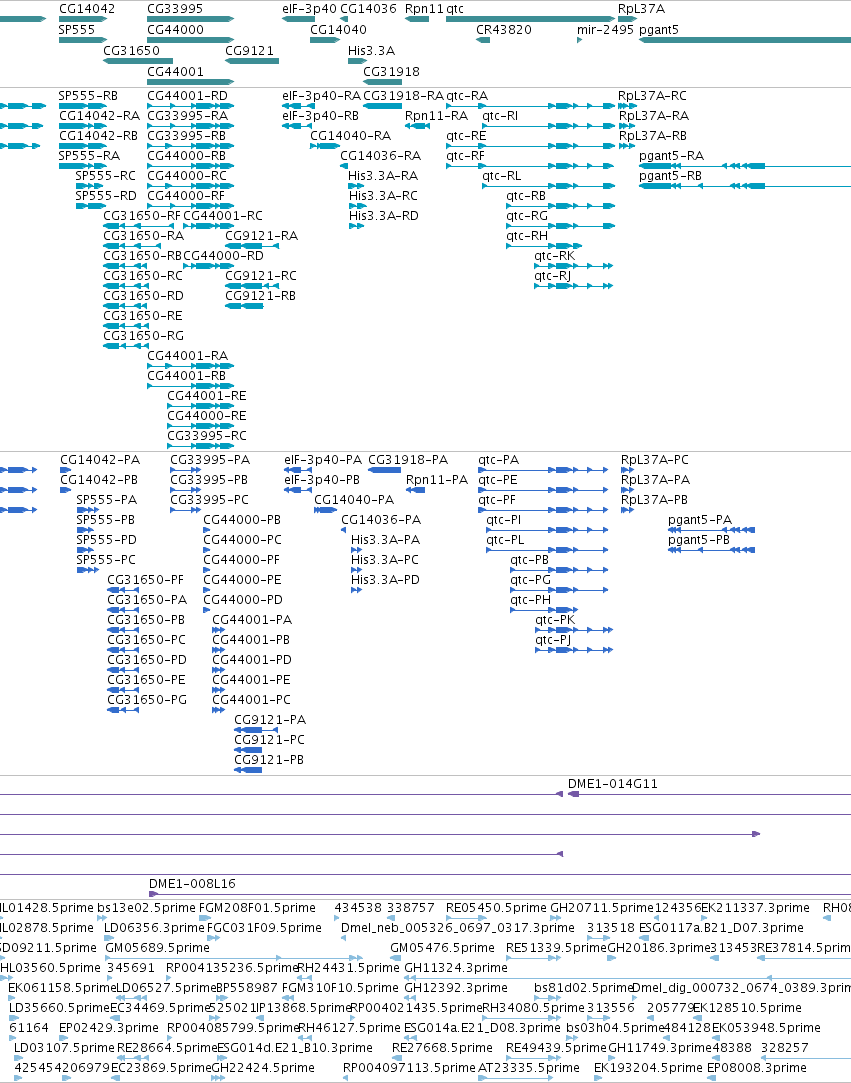Viewport: 851px width, 1083px height.
Task: Select transcript CG33995-RC
Action: (x=207, y=436)
